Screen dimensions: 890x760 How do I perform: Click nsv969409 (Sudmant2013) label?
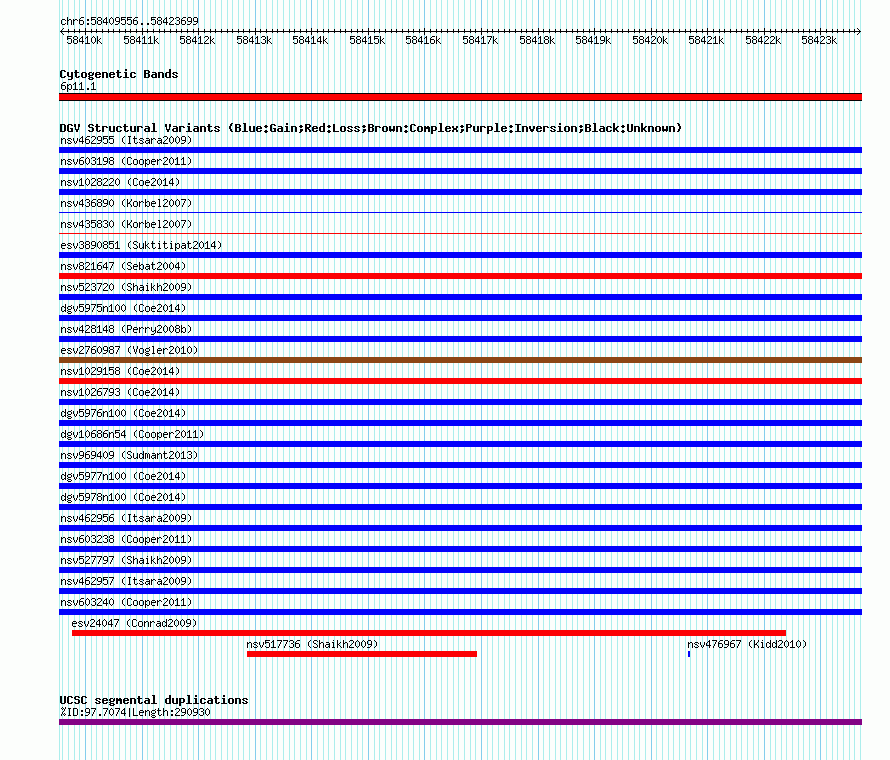point(129,455)
